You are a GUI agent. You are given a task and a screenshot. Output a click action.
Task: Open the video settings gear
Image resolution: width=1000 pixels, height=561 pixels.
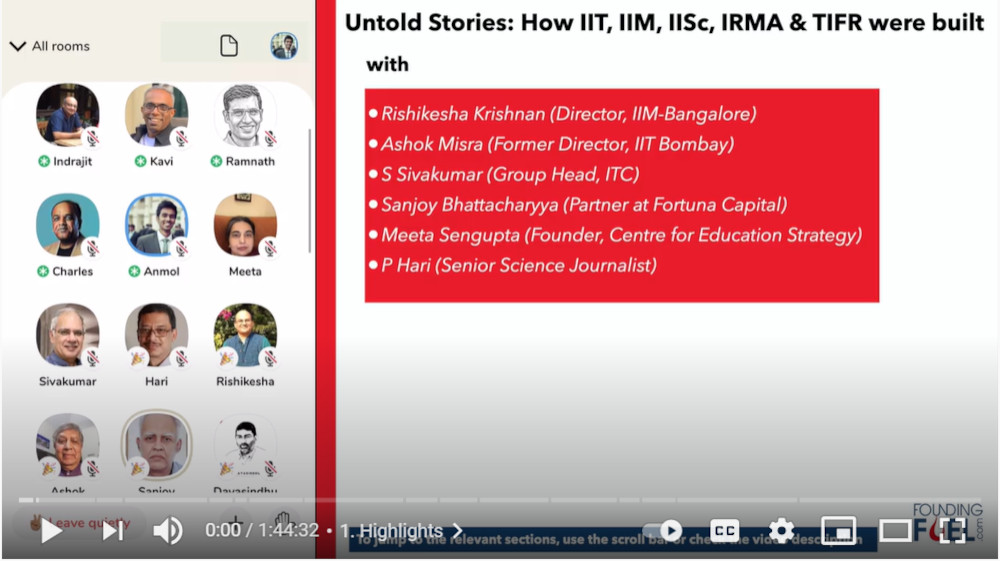click(x=781, y=530)
